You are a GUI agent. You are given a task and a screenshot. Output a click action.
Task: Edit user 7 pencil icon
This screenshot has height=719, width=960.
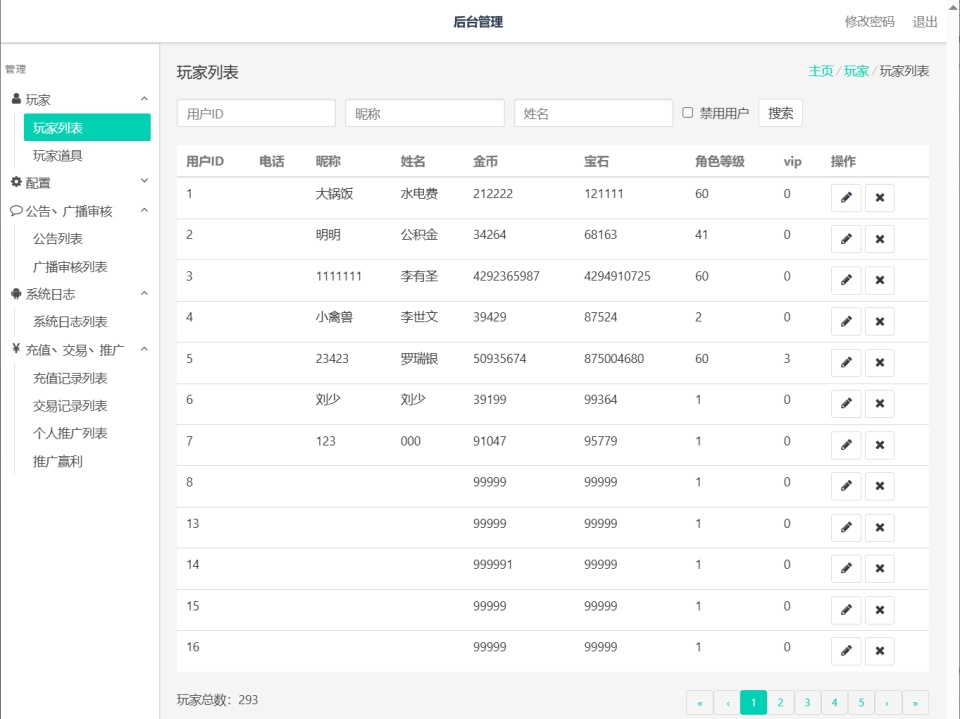tap(846, 445)
